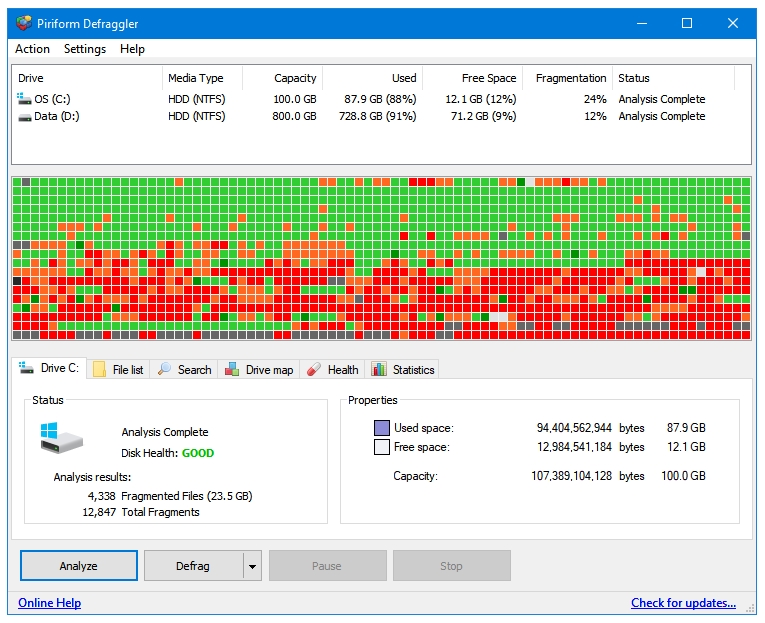Click the File list folder icon
The width and height of the screenshot is (765, 623).
click(100, 369)
